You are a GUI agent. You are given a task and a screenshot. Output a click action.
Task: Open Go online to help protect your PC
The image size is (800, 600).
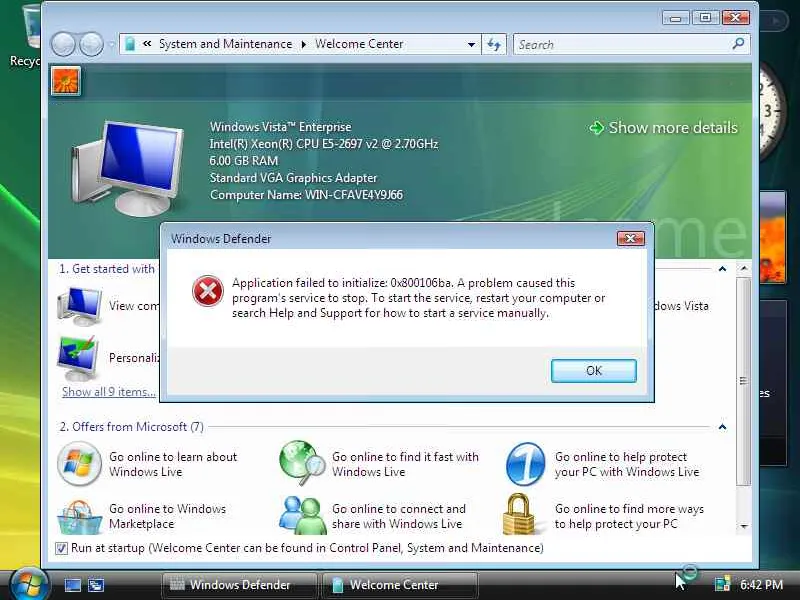(627, 464)
